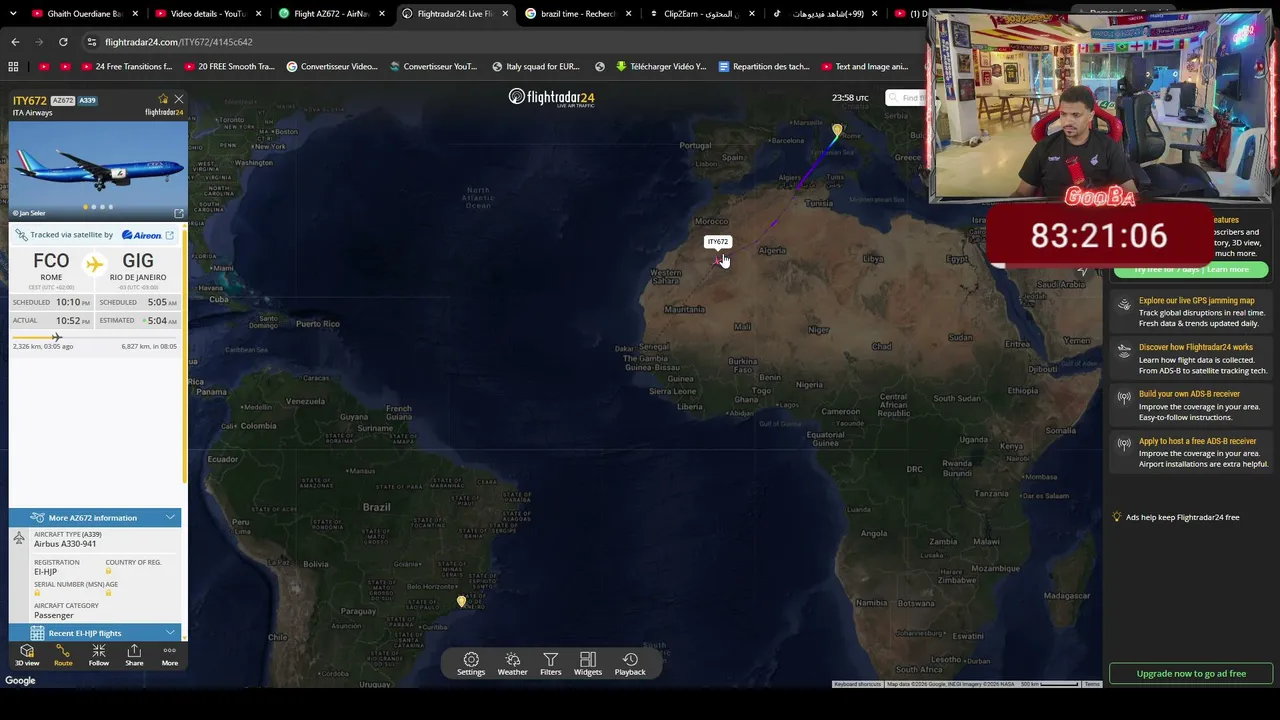
Task: Select the second photo carousel dot
Action: coord(94,207)
